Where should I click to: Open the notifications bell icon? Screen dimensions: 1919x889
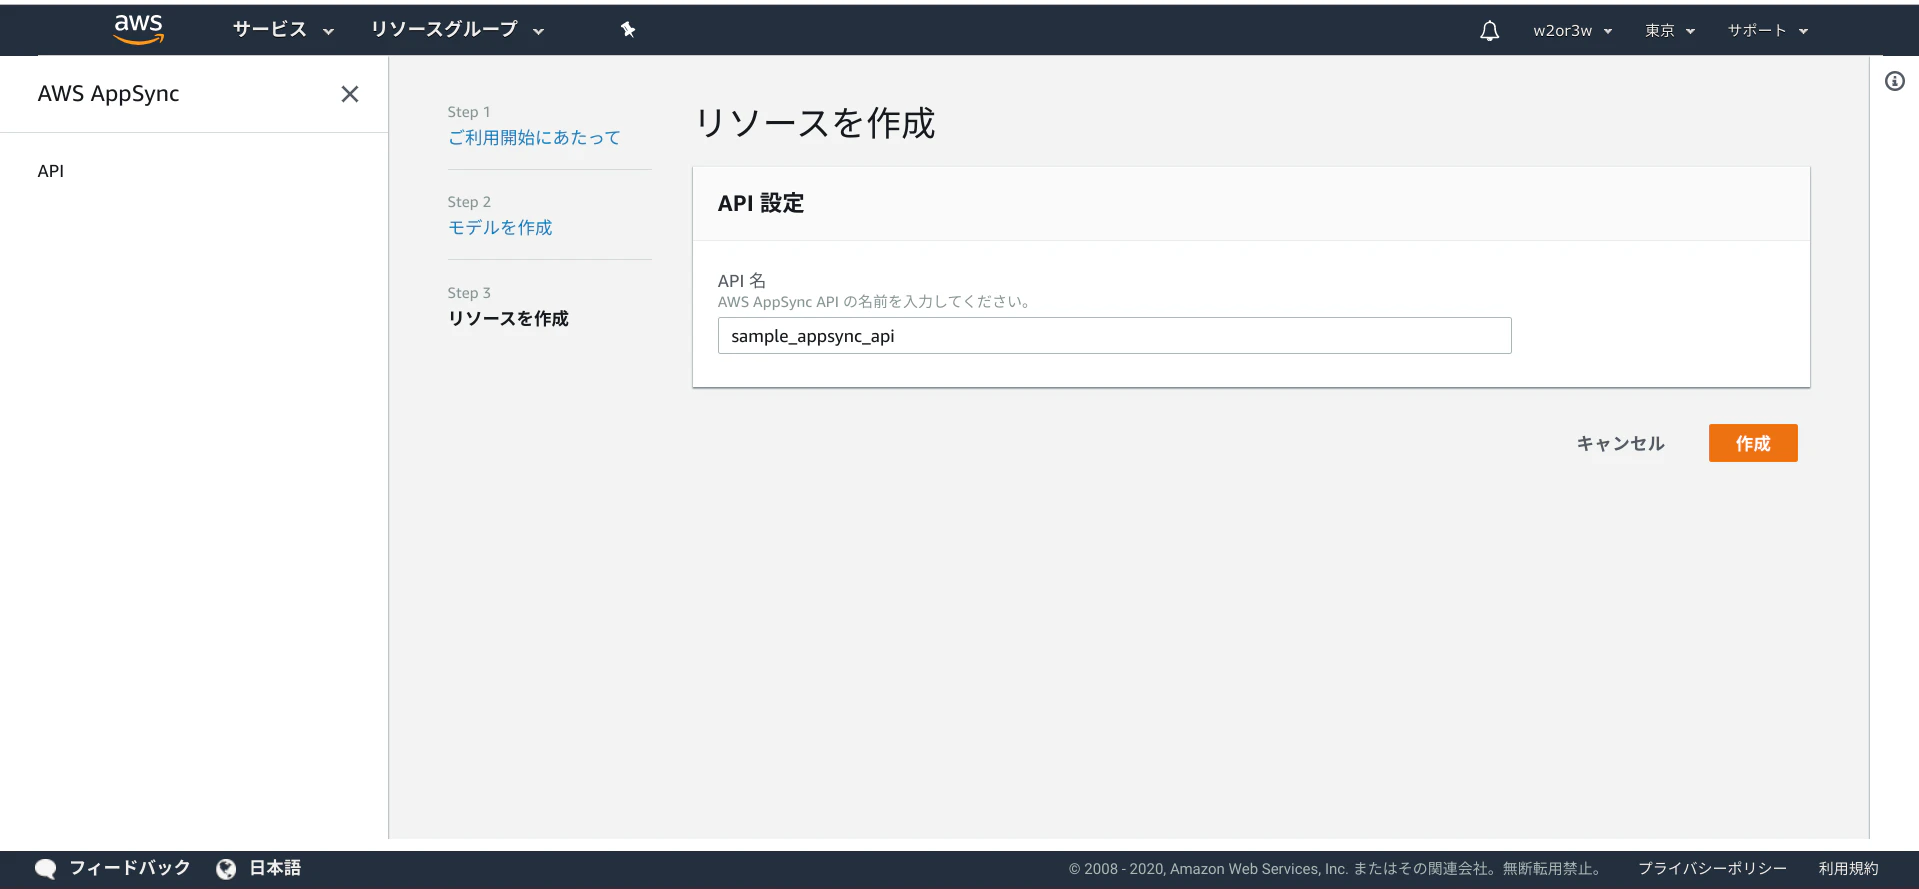tap(1489, 31)
